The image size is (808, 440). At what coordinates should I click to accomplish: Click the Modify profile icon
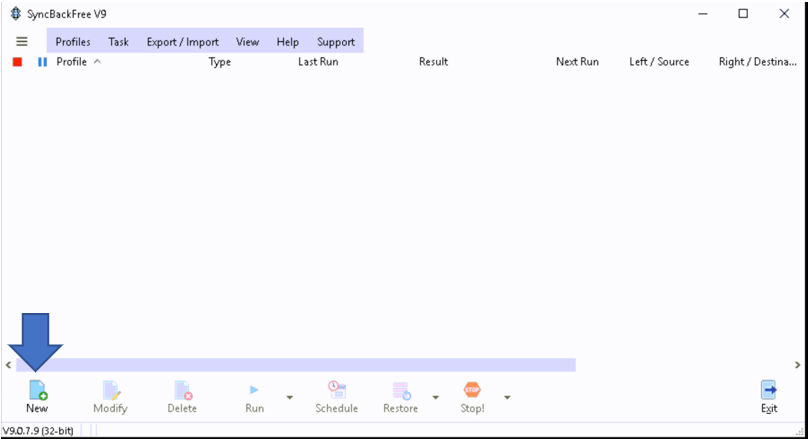[x=110, y=390]
